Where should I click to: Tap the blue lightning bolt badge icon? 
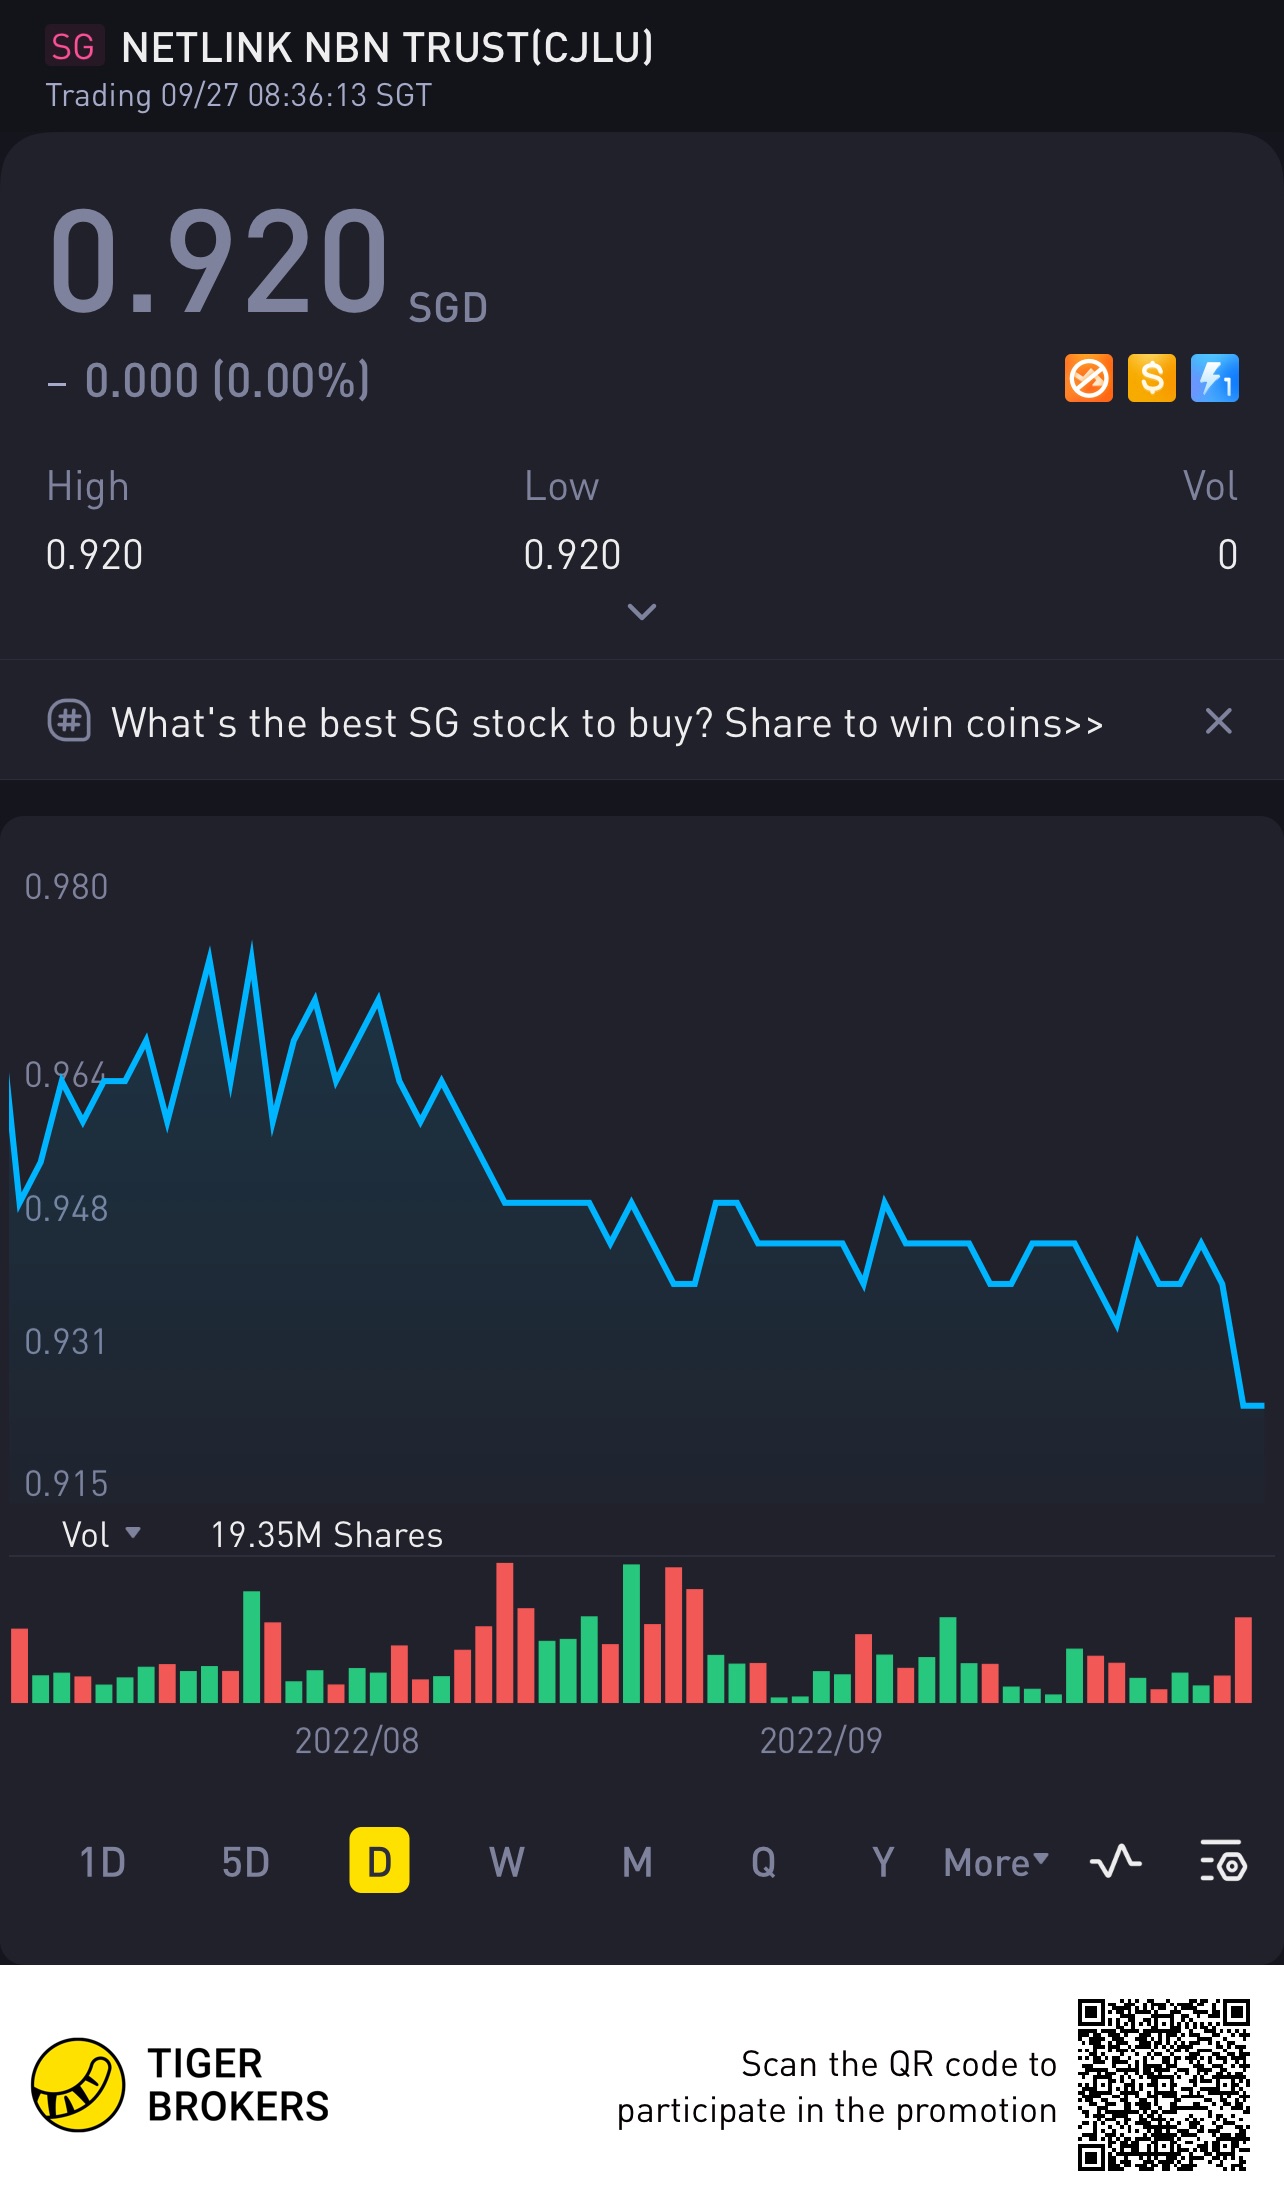click(1215, 379)
